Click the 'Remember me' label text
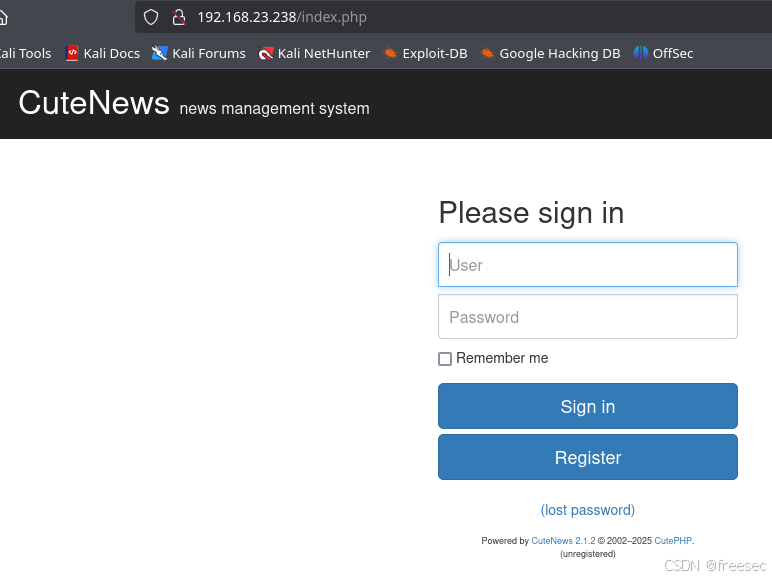This screenshot has height=579, width=772. (502, 358)
